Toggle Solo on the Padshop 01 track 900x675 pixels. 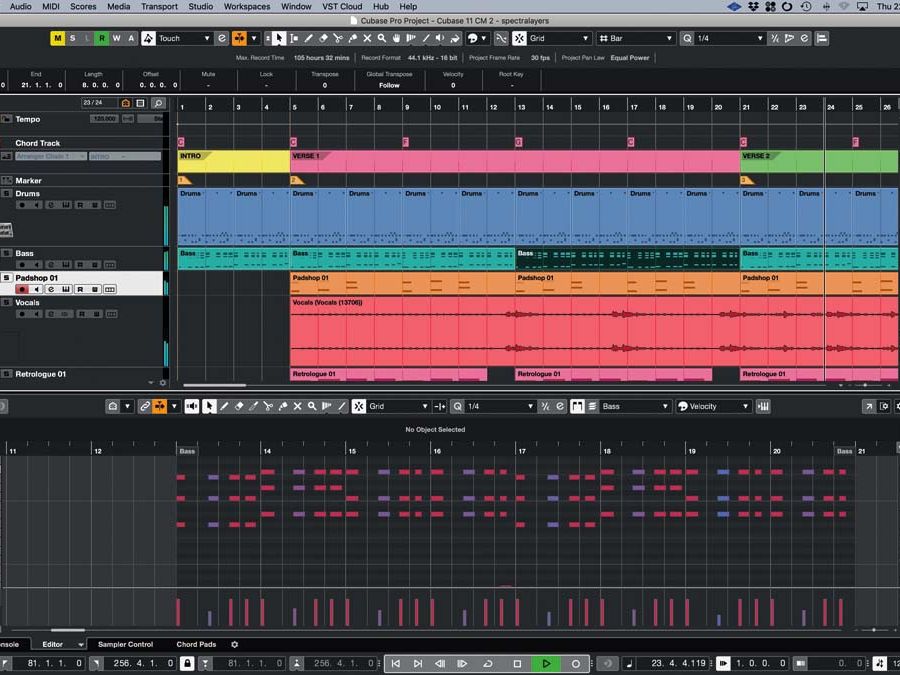coord(6,278)
